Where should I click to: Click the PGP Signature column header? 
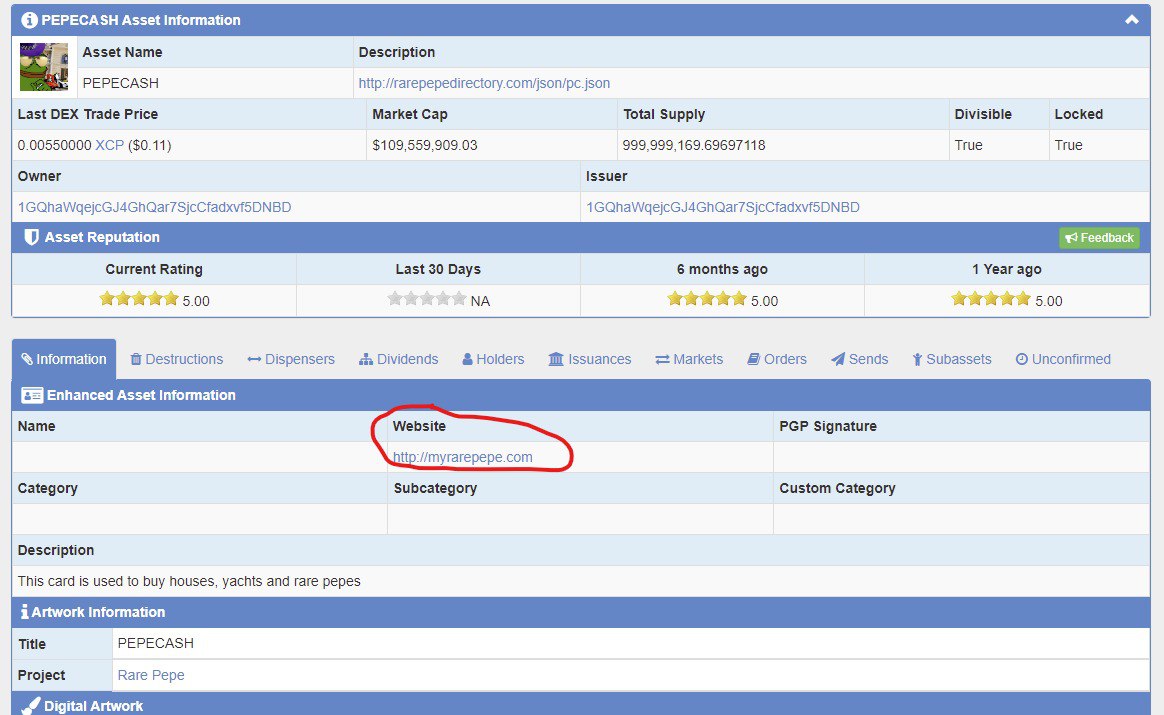pyautogui.click(x=828, y=426)
